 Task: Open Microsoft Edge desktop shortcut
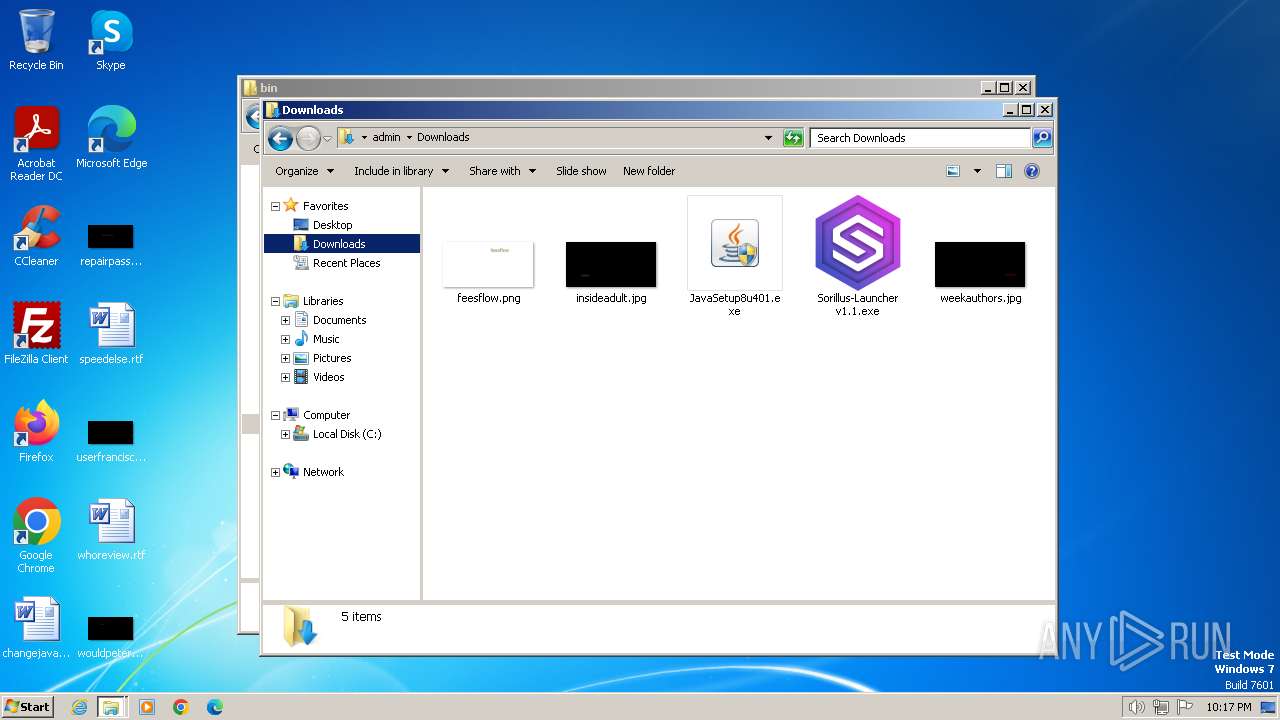(x=111, y=137)
